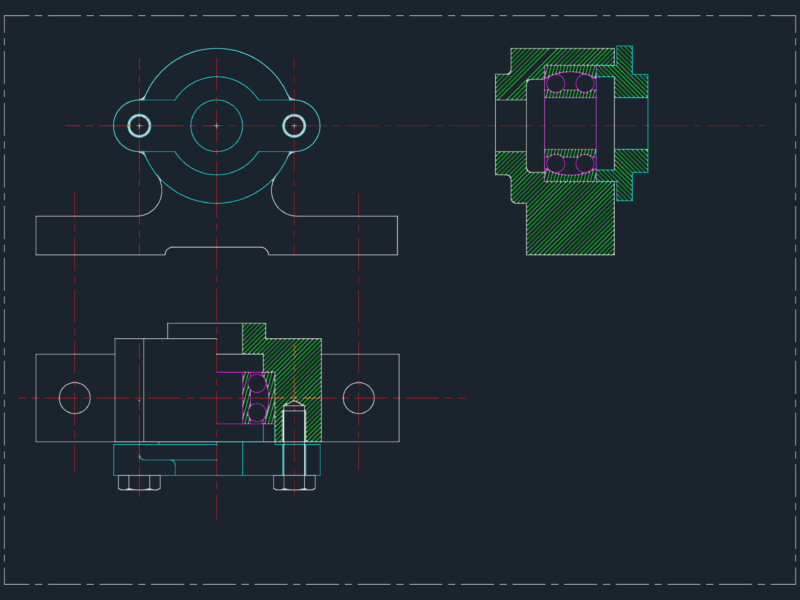
Task: Select upper-right bearing ball in section view
Action: pos(585,83)
